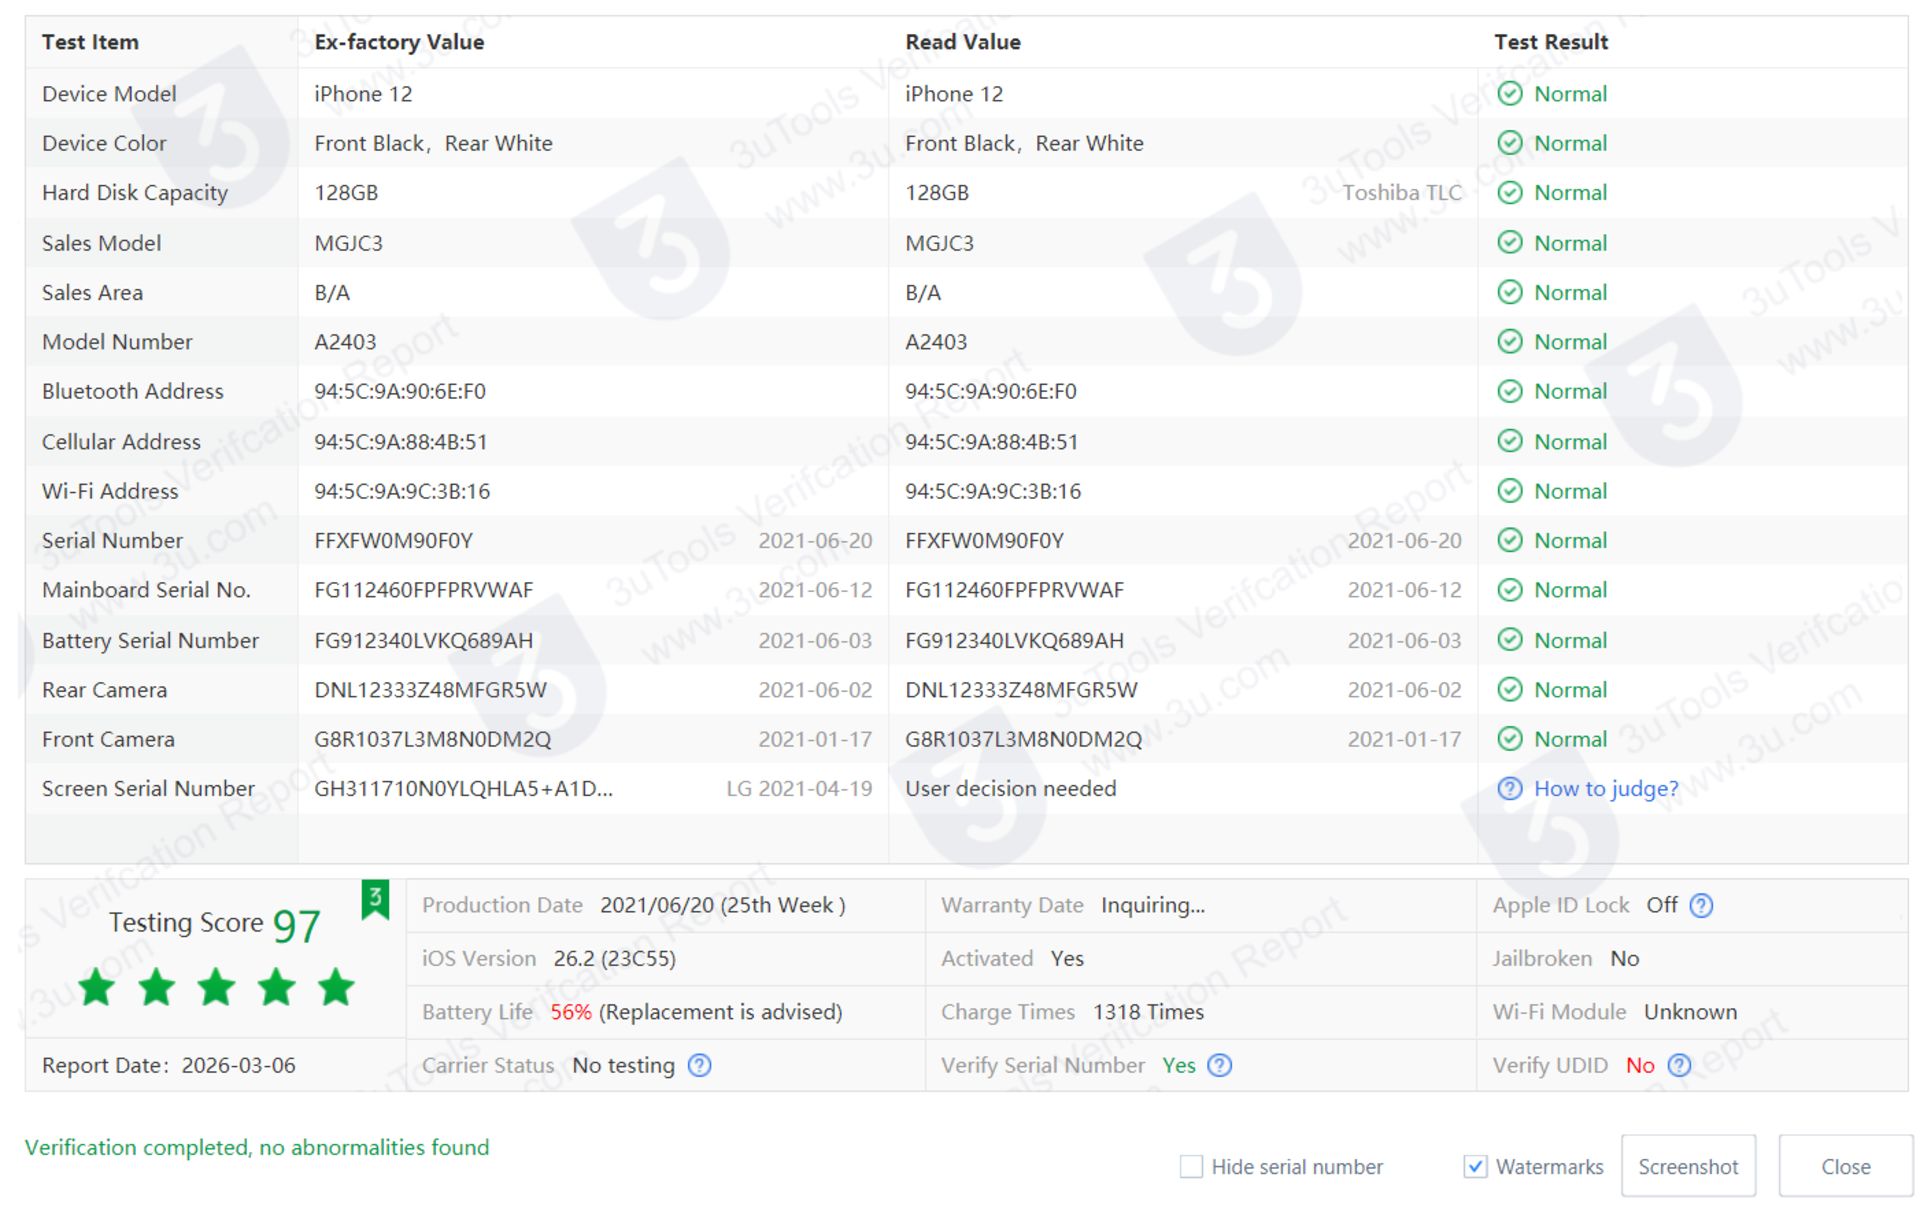Click the Carrier Status No testing value
Image resolution: width=1920 pixels, height=1207 pixels.
tap(623, 1065)
